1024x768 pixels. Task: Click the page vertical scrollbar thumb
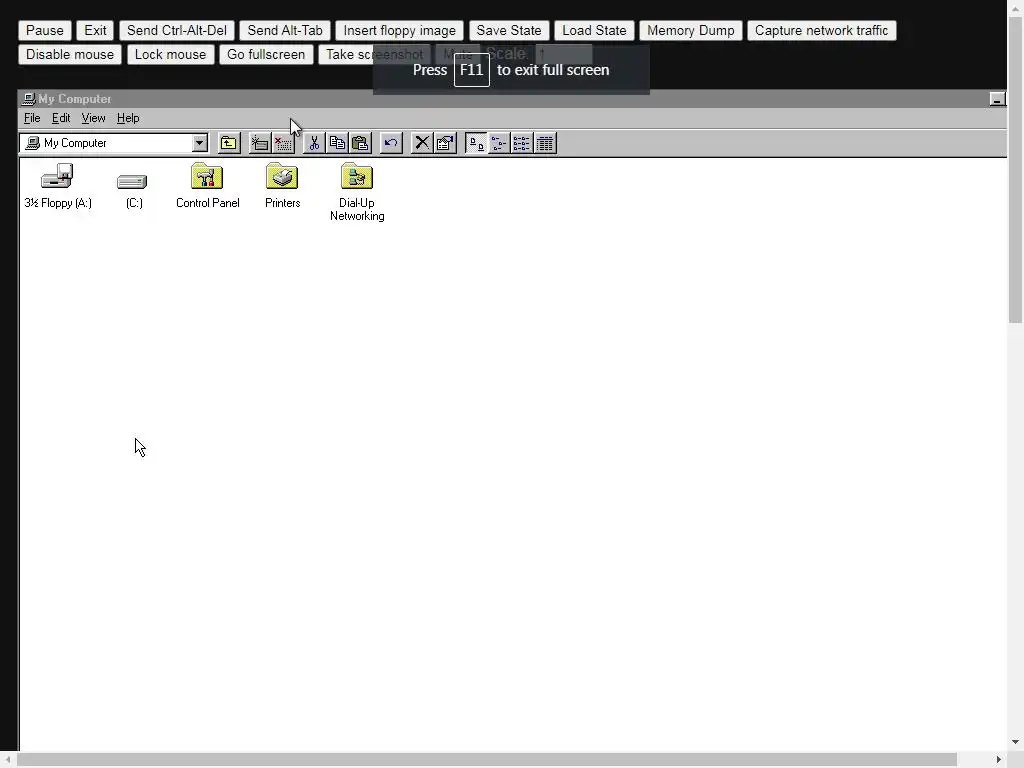pyautogui.click(x=1016, y=170)
